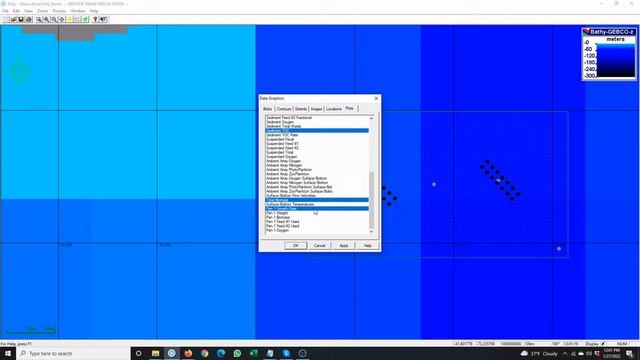Click the list scrollbar up arrow
Screen dimensions: 640x360
point(371,118)
